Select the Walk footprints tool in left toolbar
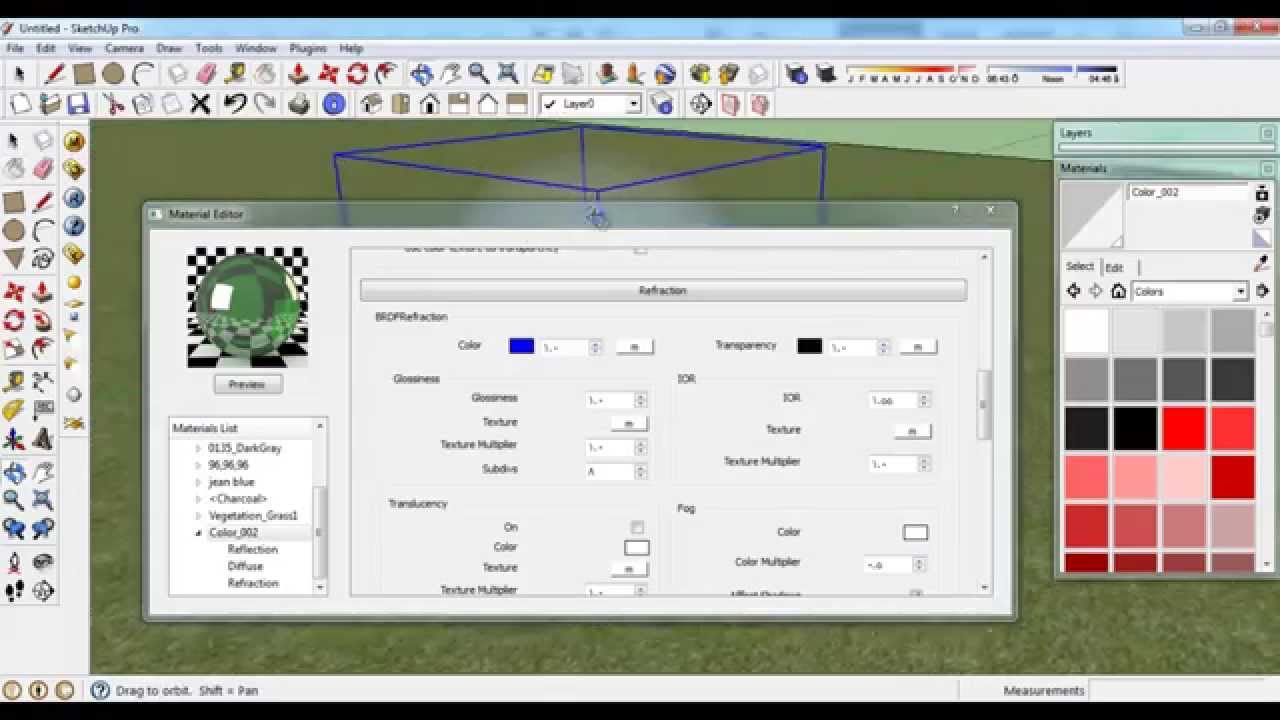Image resolution: width=1280 pixels, height=720 pixels. [13, 591]
